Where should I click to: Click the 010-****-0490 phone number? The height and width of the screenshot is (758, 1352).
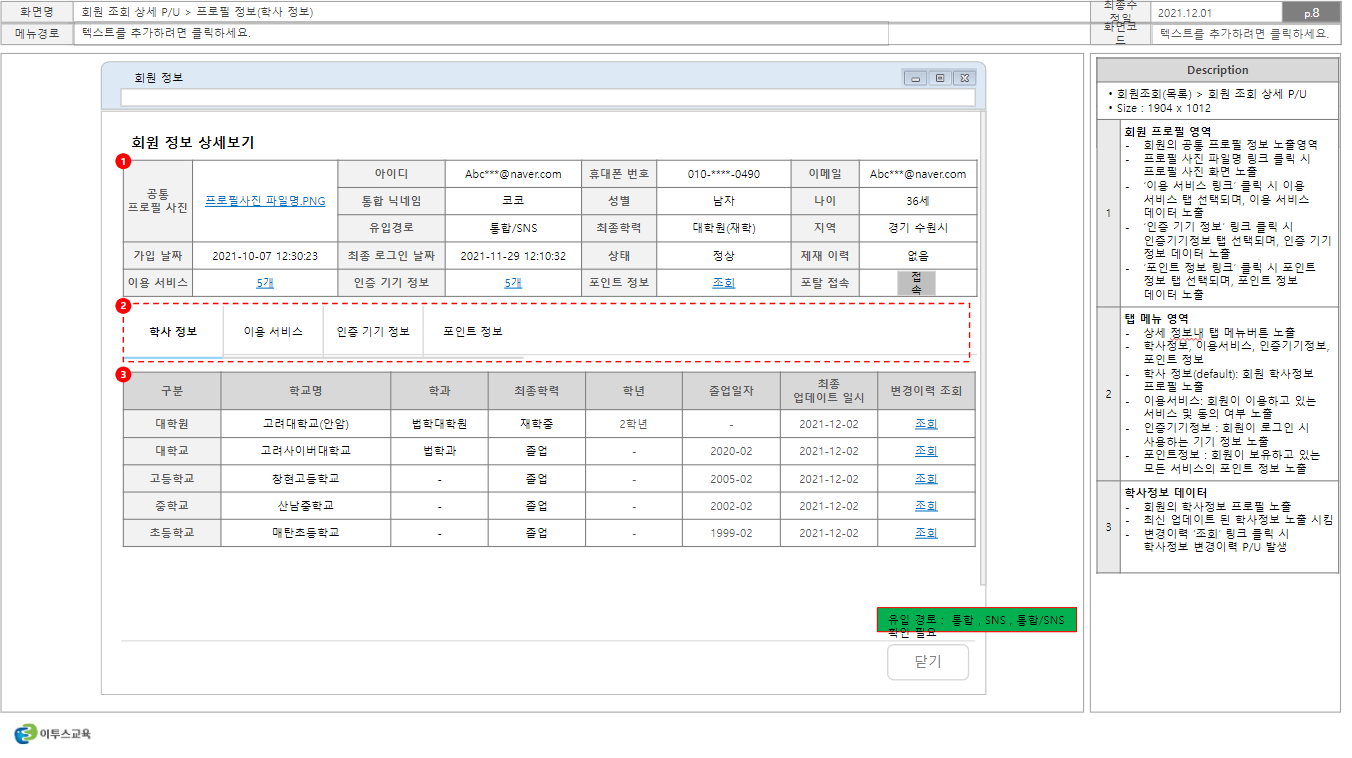724,174
